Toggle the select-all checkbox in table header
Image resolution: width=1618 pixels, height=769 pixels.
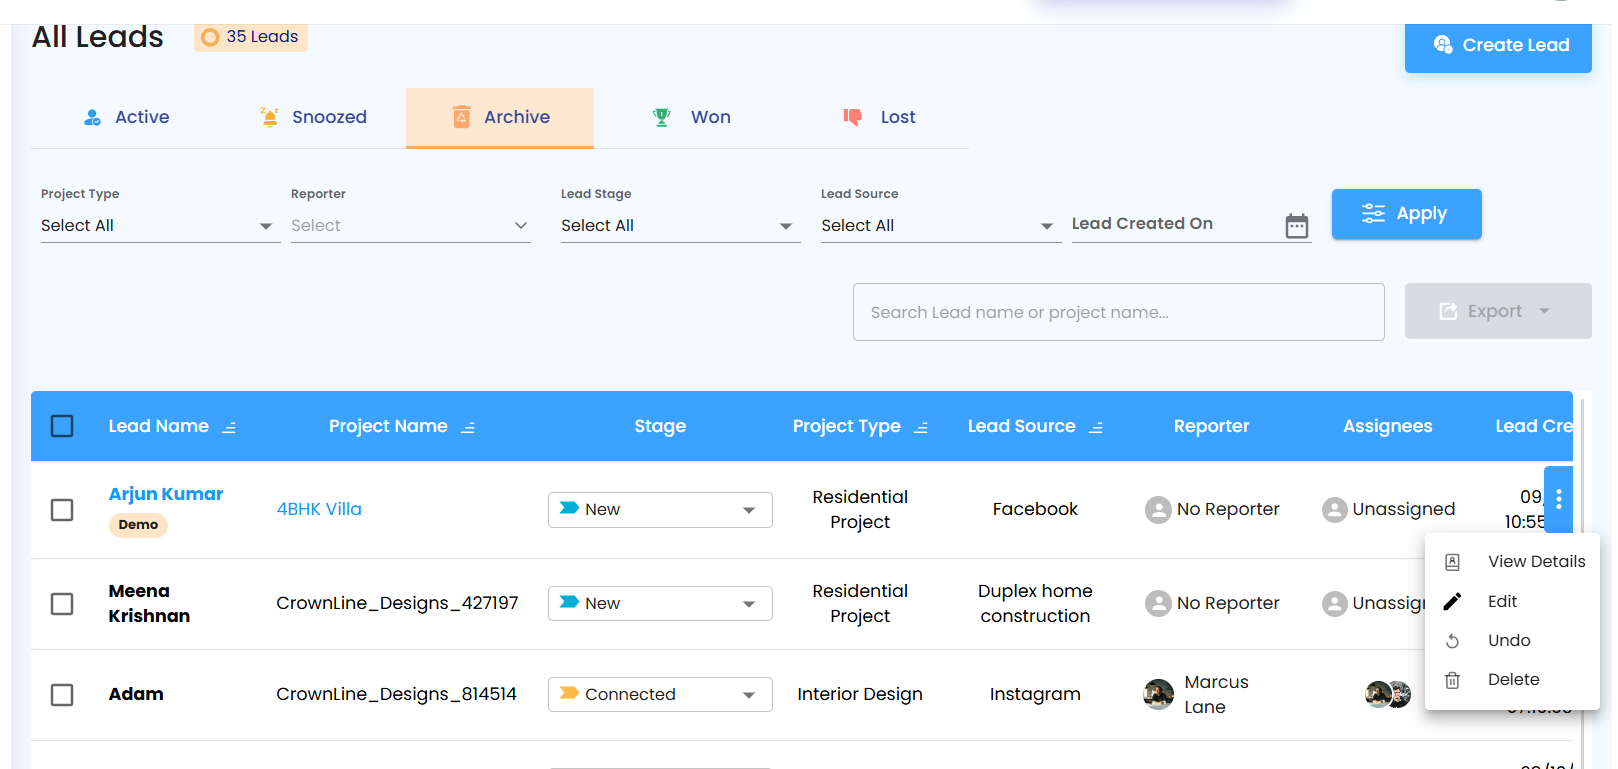[x=62, y=426]
